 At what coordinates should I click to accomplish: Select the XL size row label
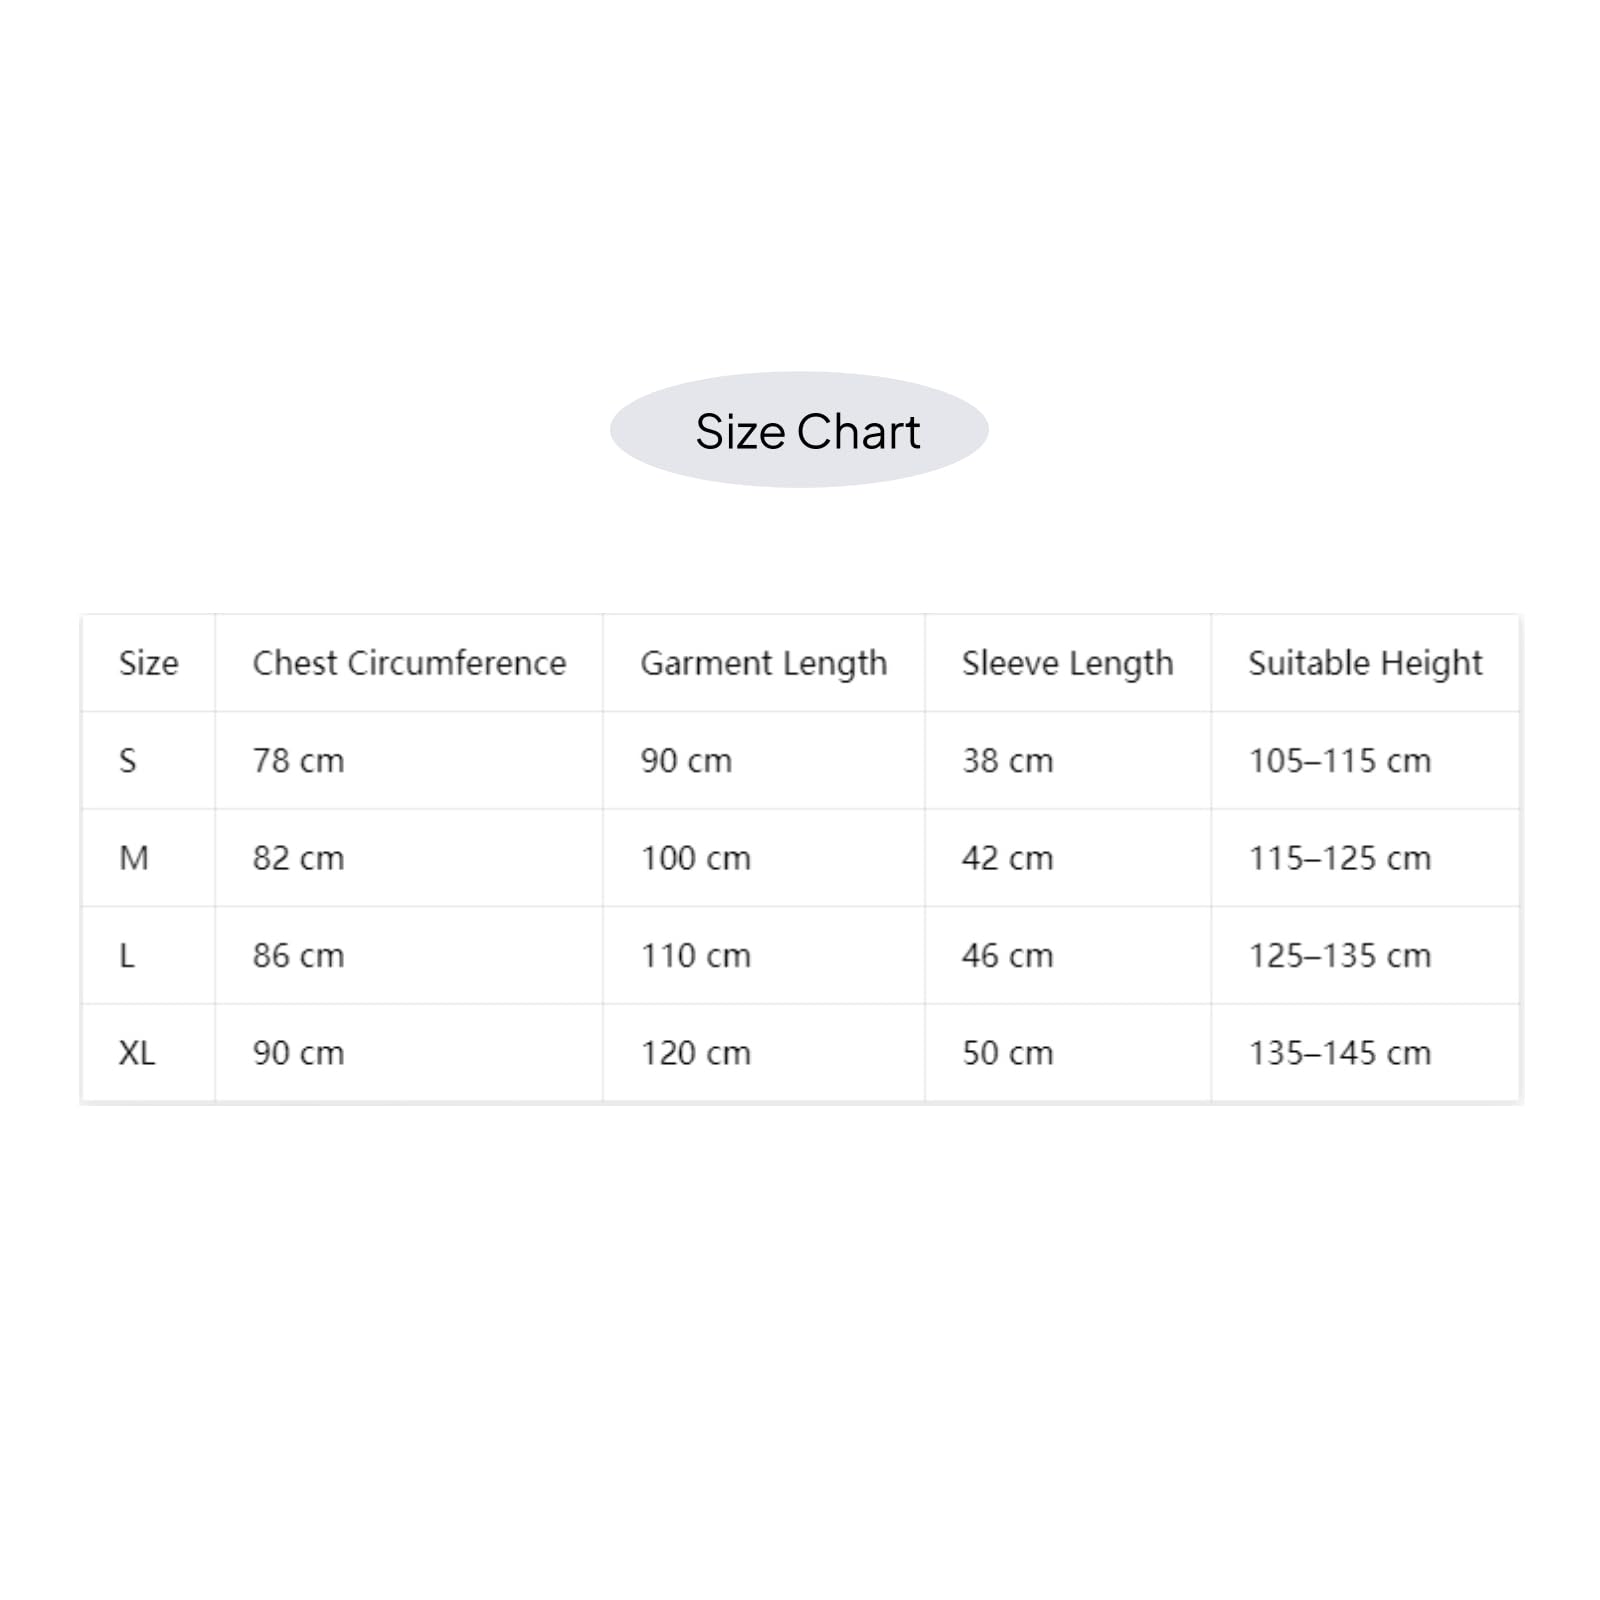[x=148, y=1053]
